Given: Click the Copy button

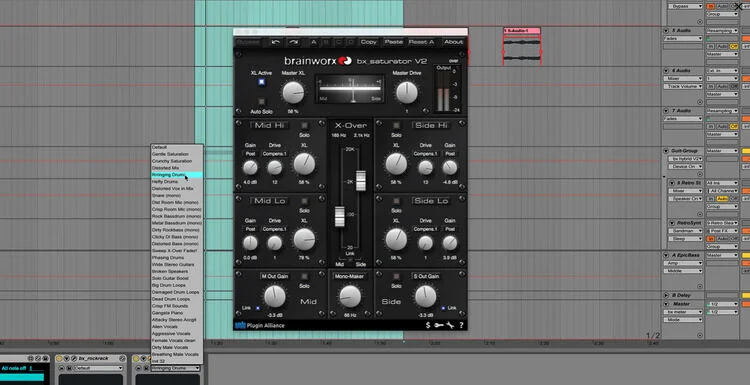Looking at the screenshot, I should [368, 42].
